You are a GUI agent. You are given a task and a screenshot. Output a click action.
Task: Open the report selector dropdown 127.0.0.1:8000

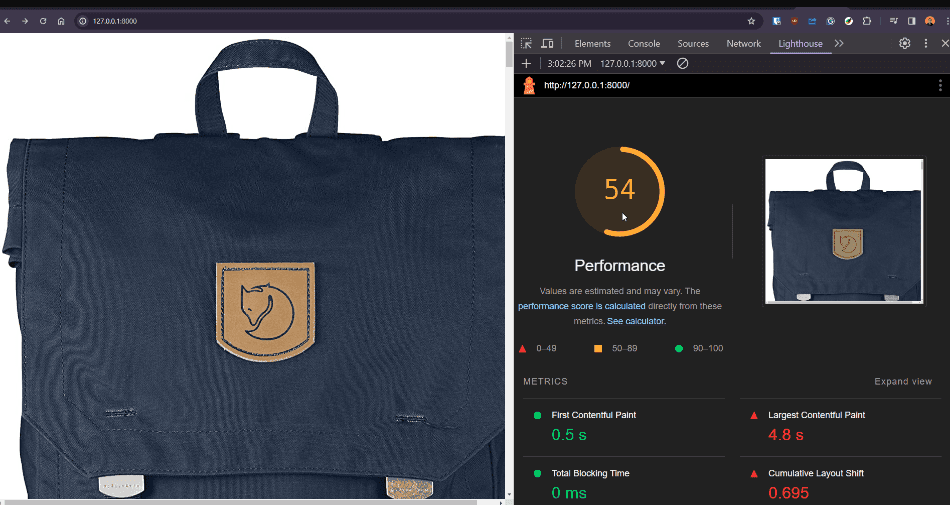tap(633, 63)
